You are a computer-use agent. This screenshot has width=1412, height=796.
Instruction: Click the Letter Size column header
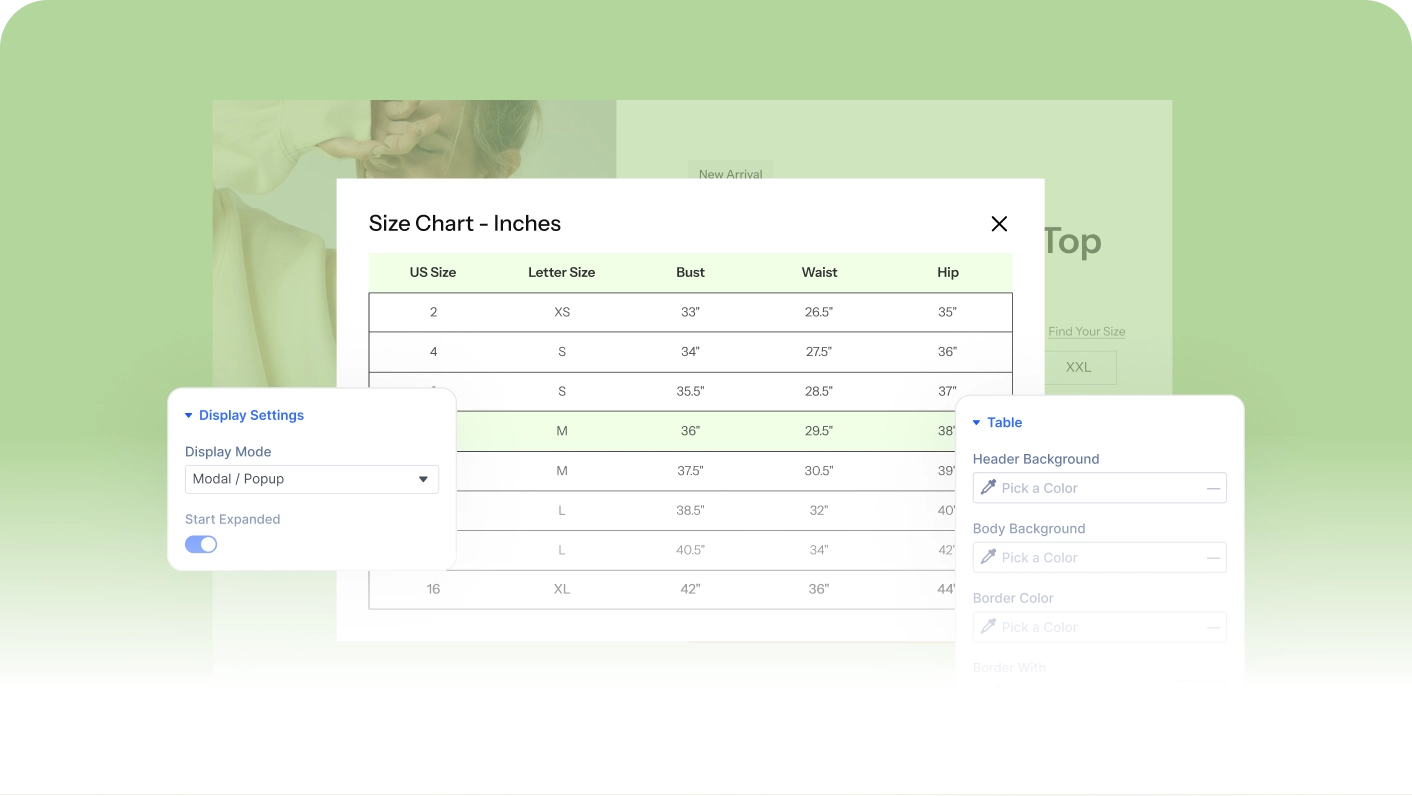click(562, 272)
